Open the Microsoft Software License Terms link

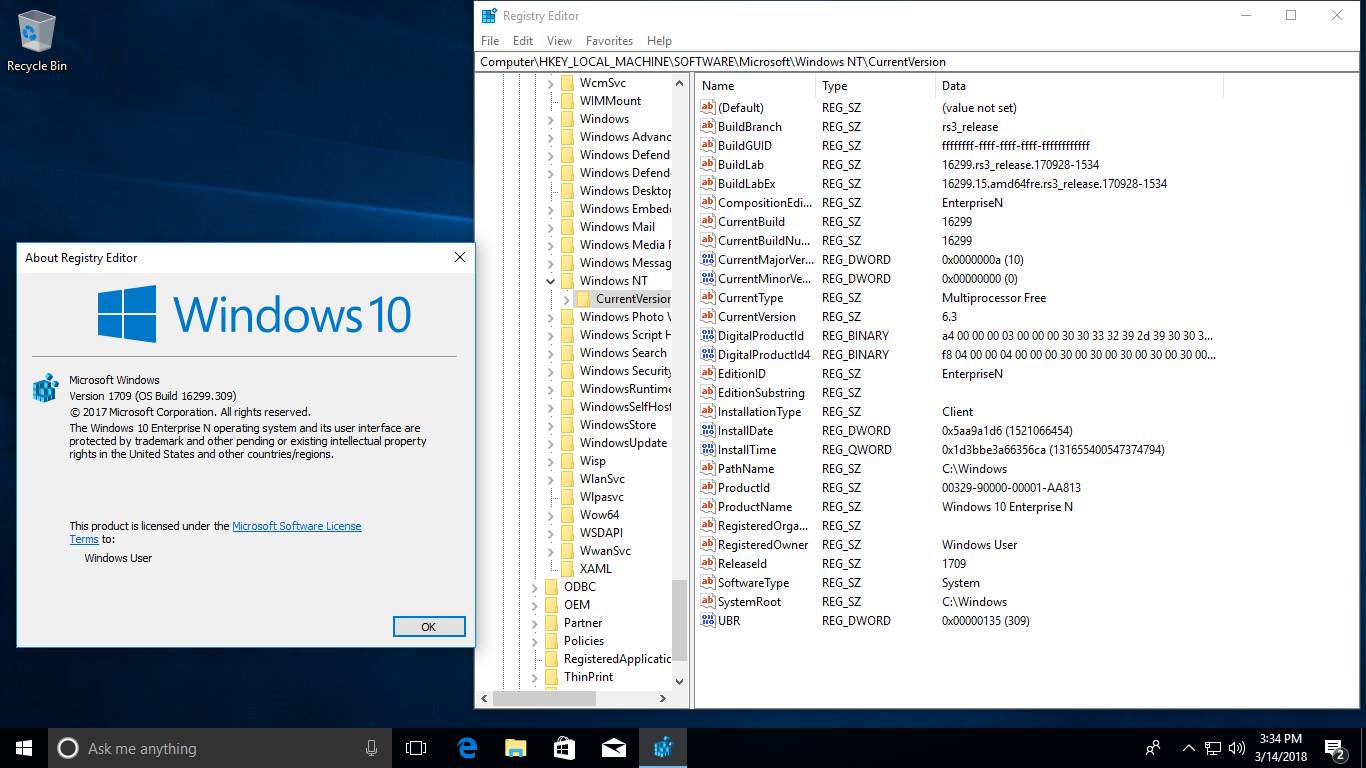coord(296,526)
